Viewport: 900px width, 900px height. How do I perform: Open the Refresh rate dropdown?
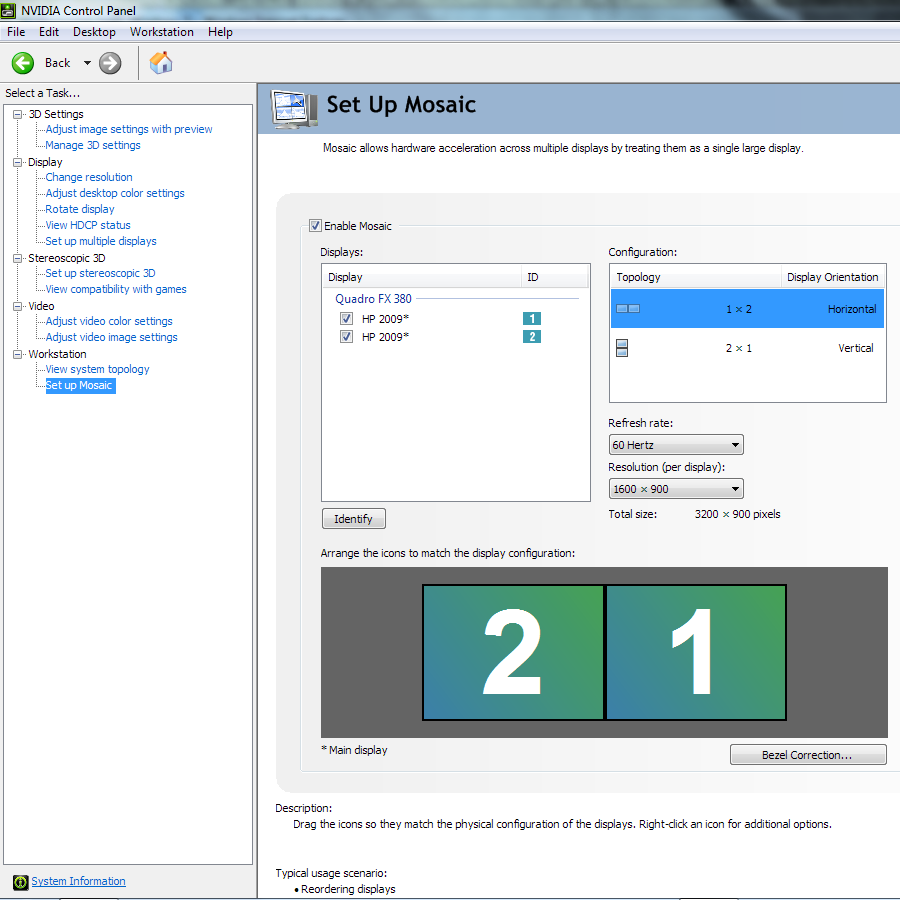coord(676,445)
